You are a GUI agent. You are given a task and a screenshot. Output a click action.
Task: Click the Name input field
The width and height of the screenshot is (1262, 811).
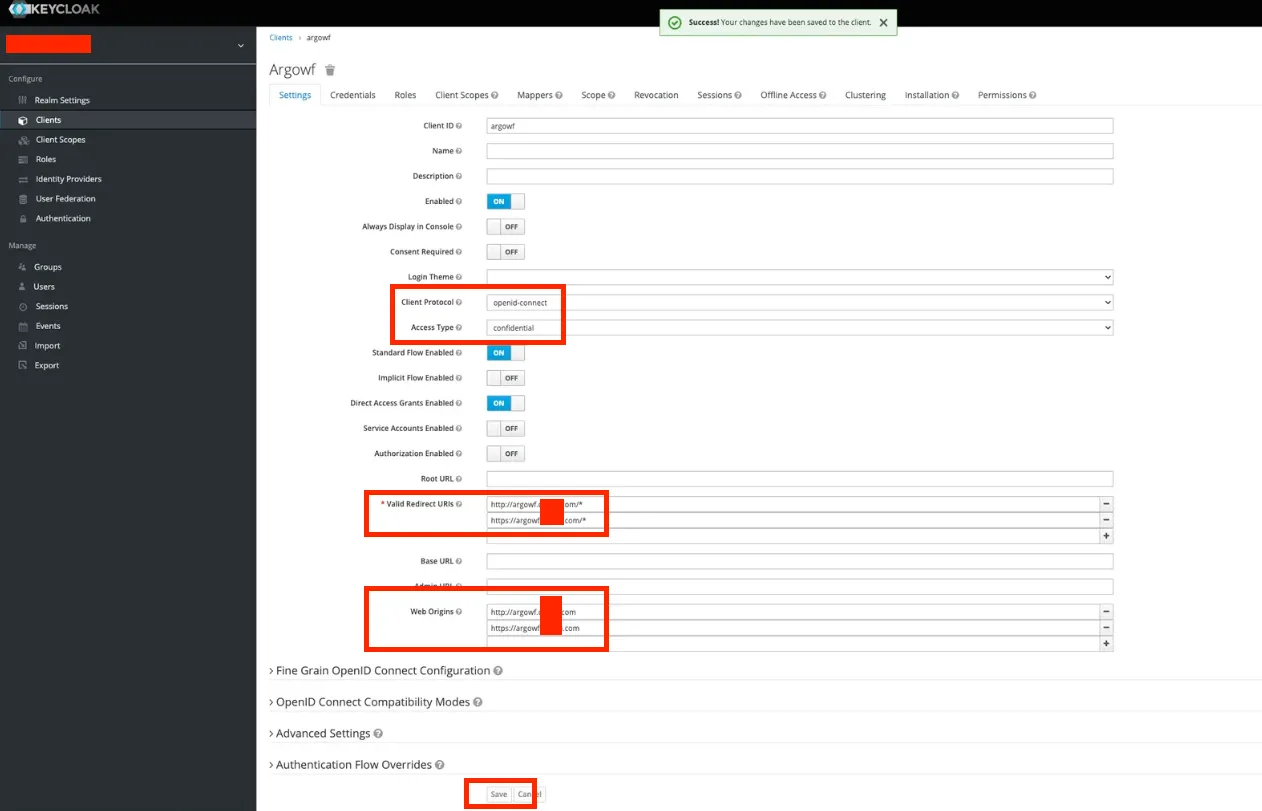coord(800,151)
